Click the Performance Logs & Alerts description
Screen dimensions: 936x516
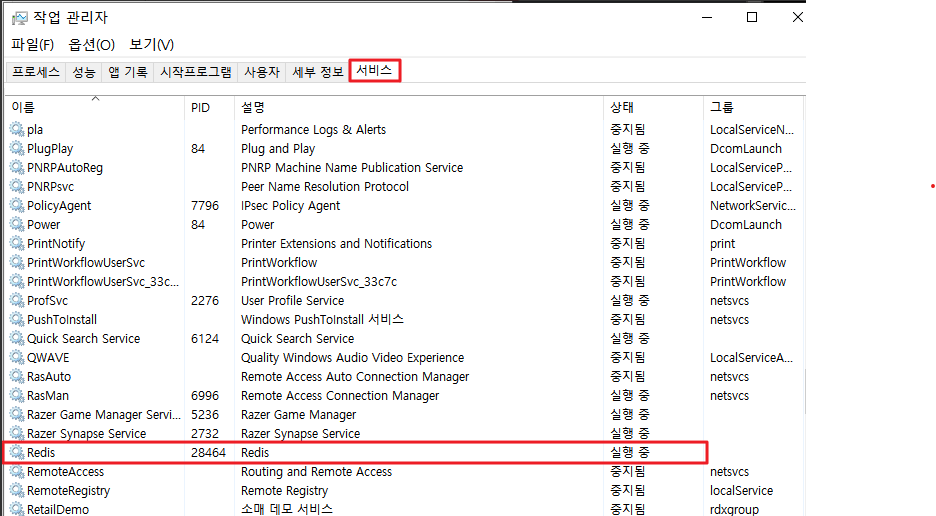pyautogui.click(x=313, y=130)
